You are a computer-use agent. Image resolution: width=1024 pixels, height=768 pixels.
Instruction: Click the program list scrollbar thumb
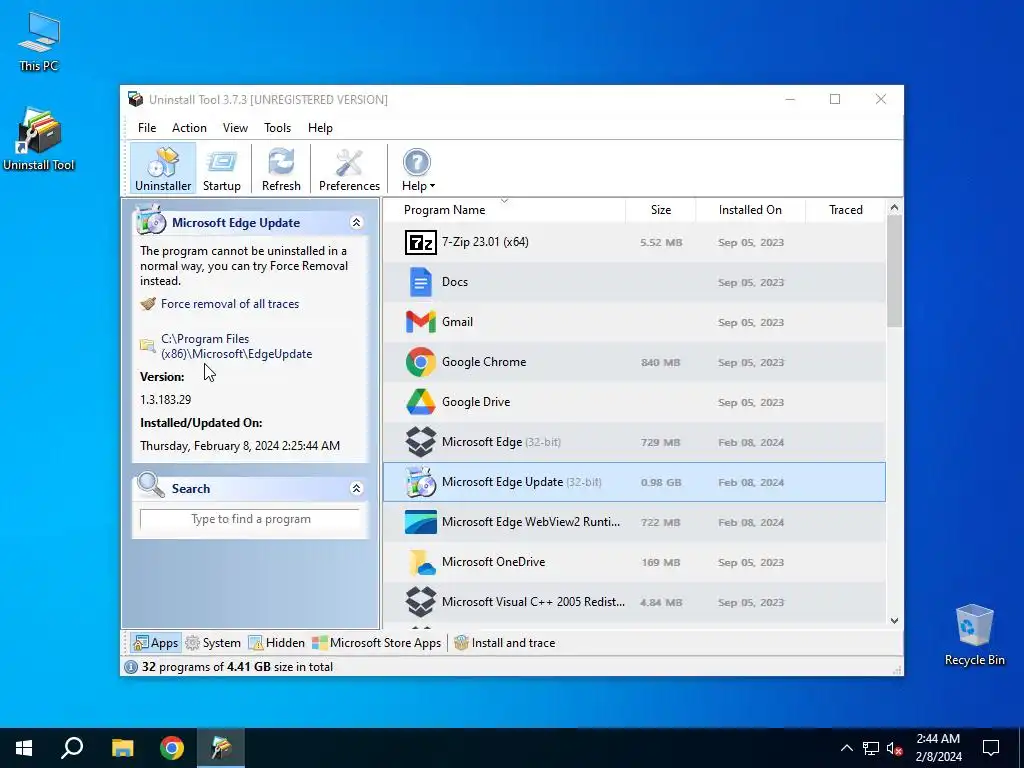[895, 271]
